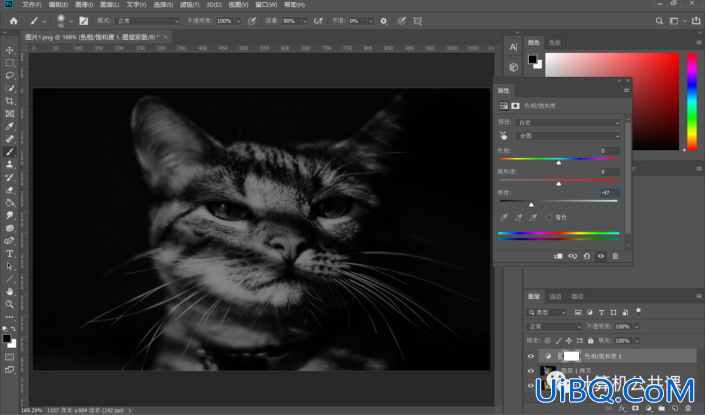Image resolution: width=705 pixels, height=415 pixels.
Task: Toggle layer filter on/off switch
Action: coord(638,311)
